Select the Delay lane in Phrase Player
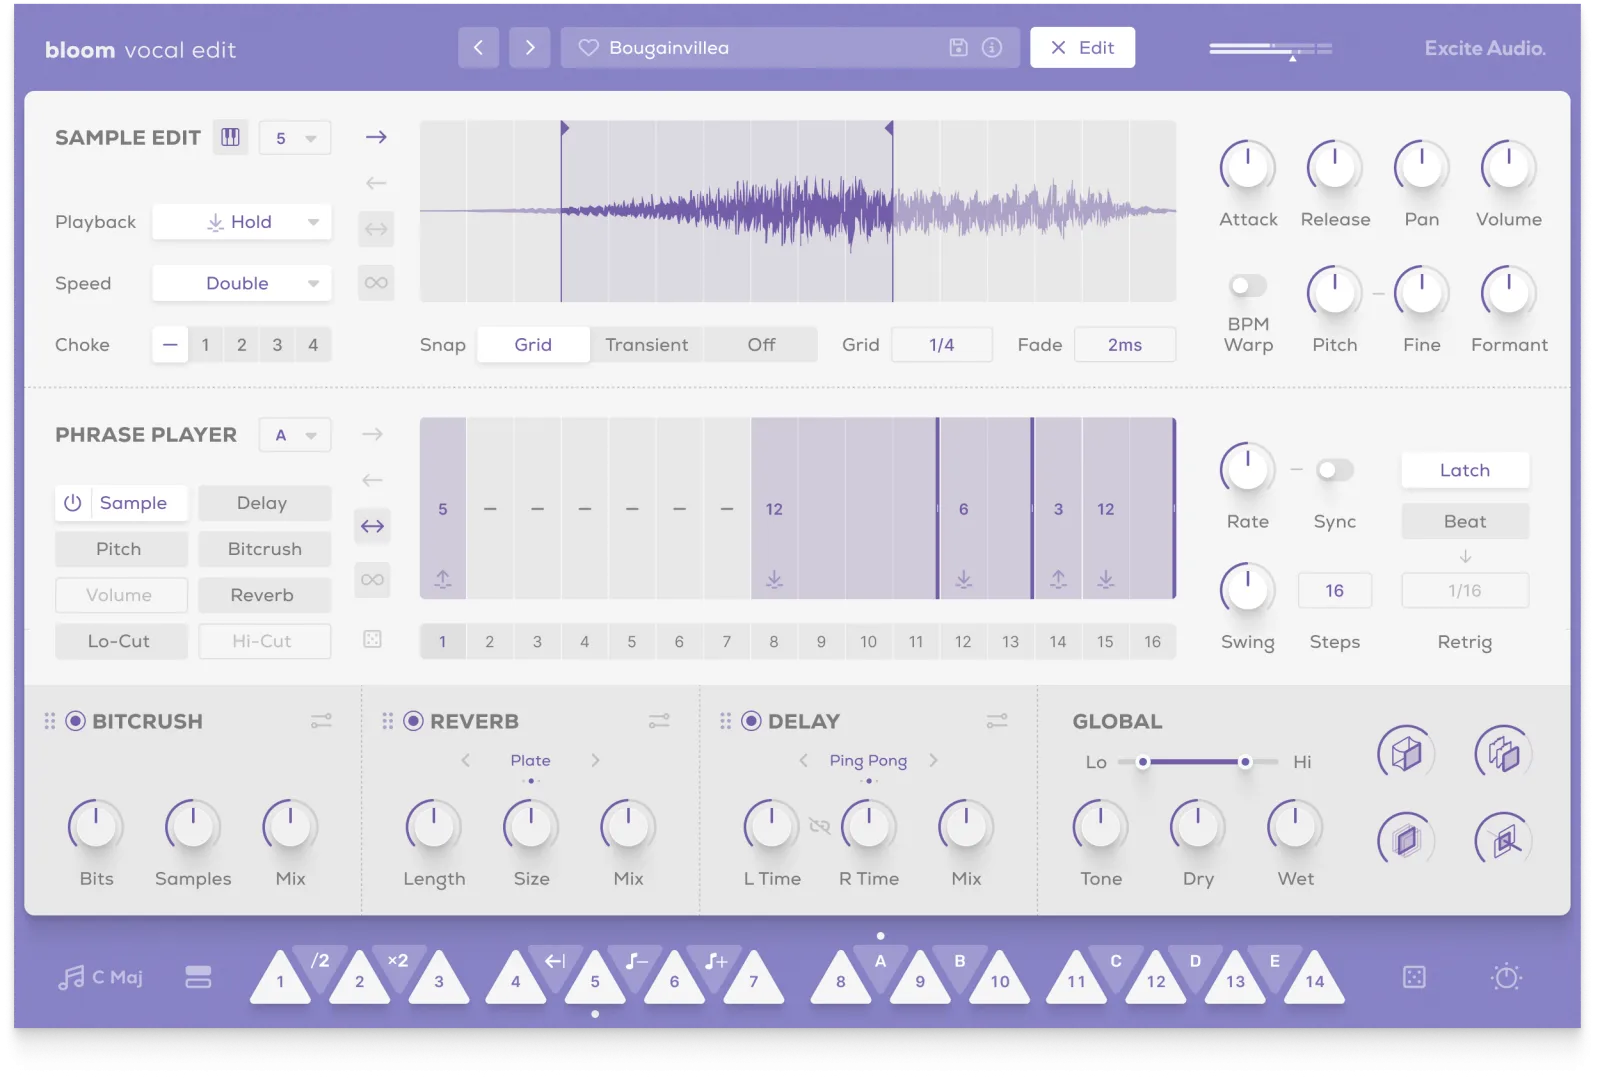Viewport: 1600px width, 1087px height. click(x=264, y=503)
